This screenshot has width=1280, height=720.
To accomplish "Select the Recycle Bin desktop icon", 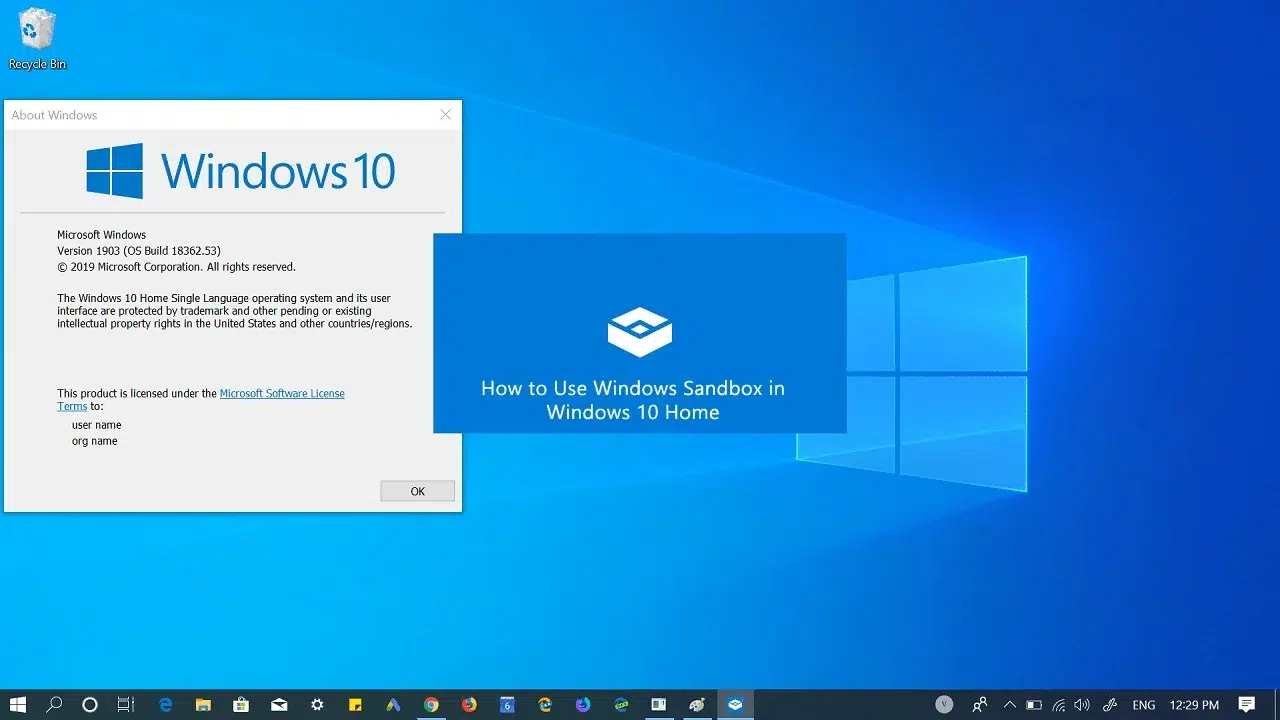I will click(x=37, y=40).
